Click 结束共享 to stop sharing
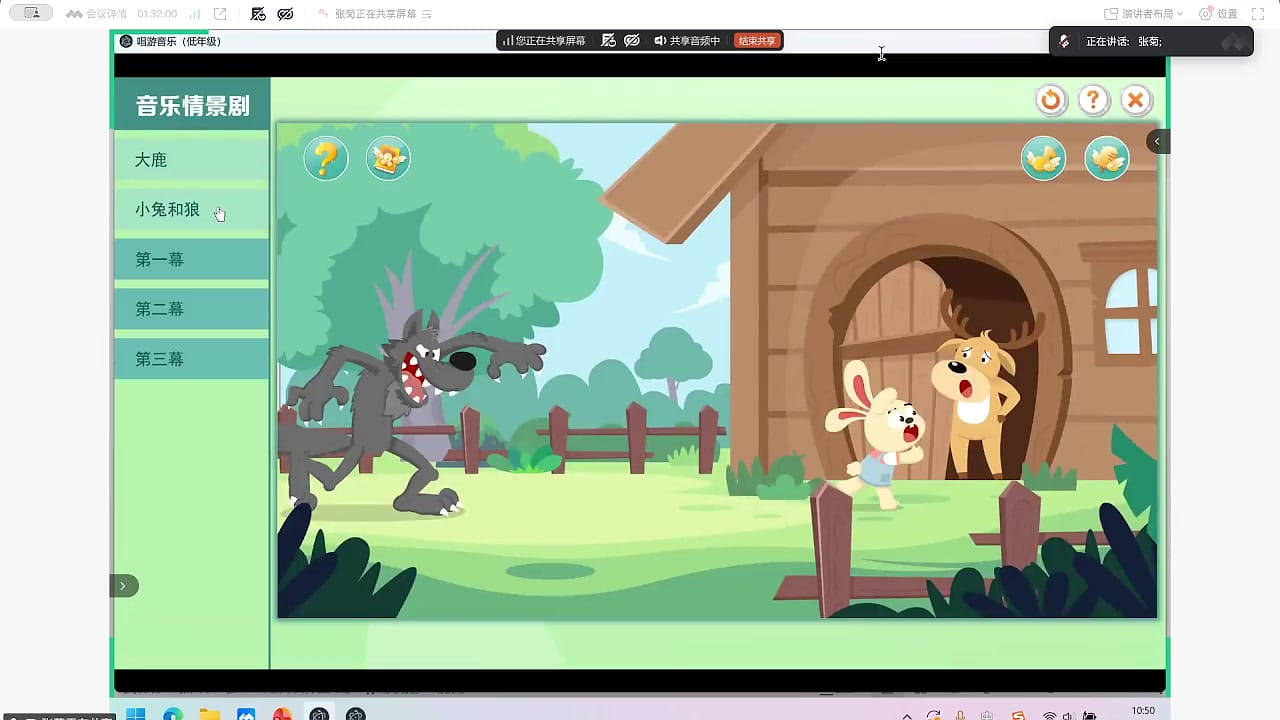1280x720 pixels. coord(757,41)
